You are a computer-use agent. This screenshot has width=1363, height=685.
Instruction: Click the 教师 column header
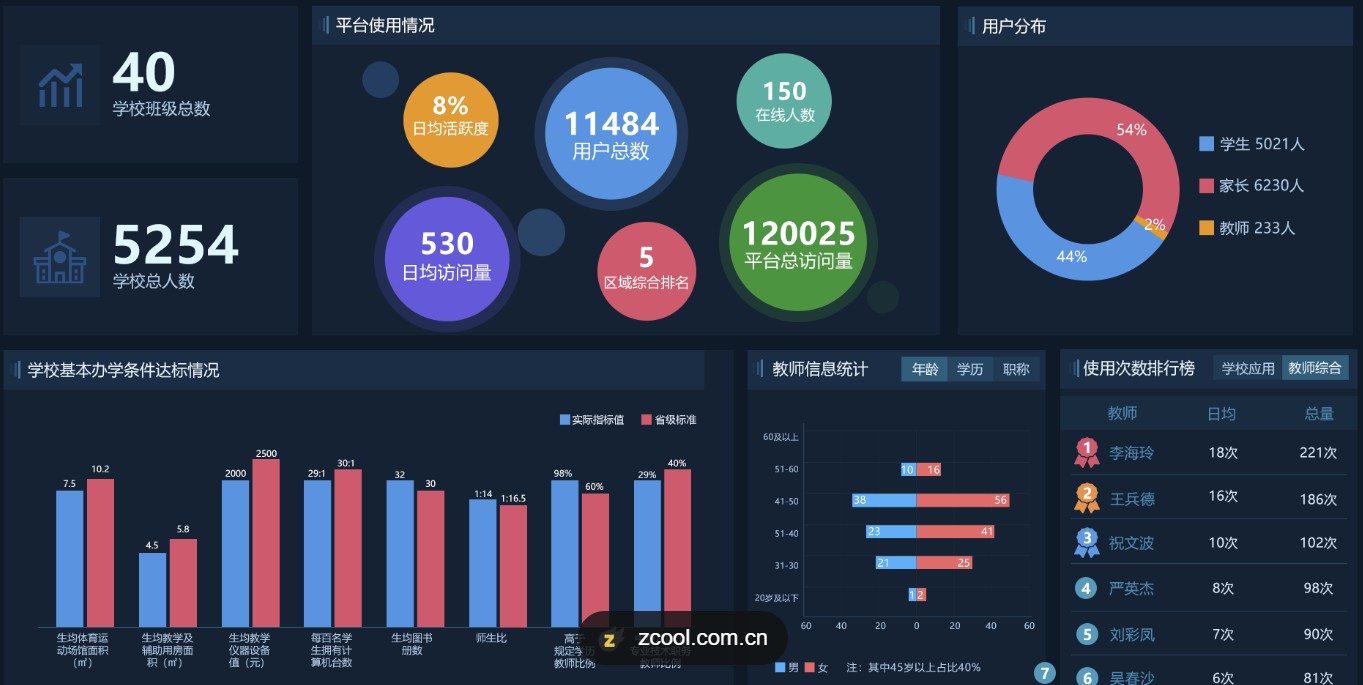click(1122, 413)
